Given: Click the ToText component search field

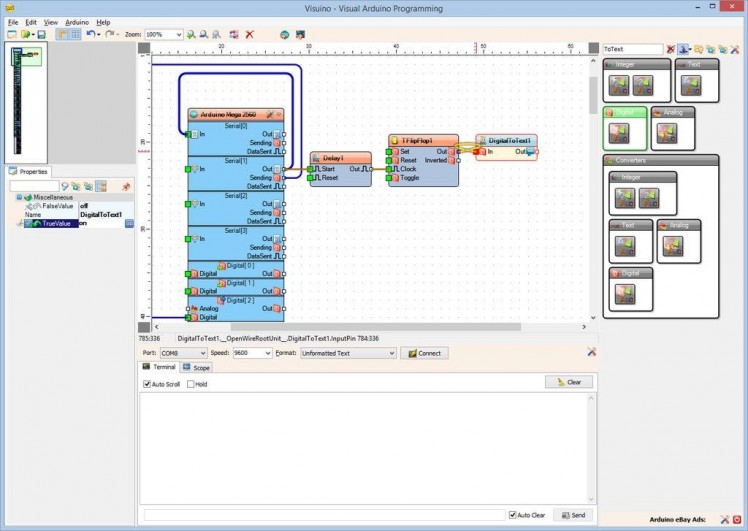Looking at the screenshot, I should point(631,49).
